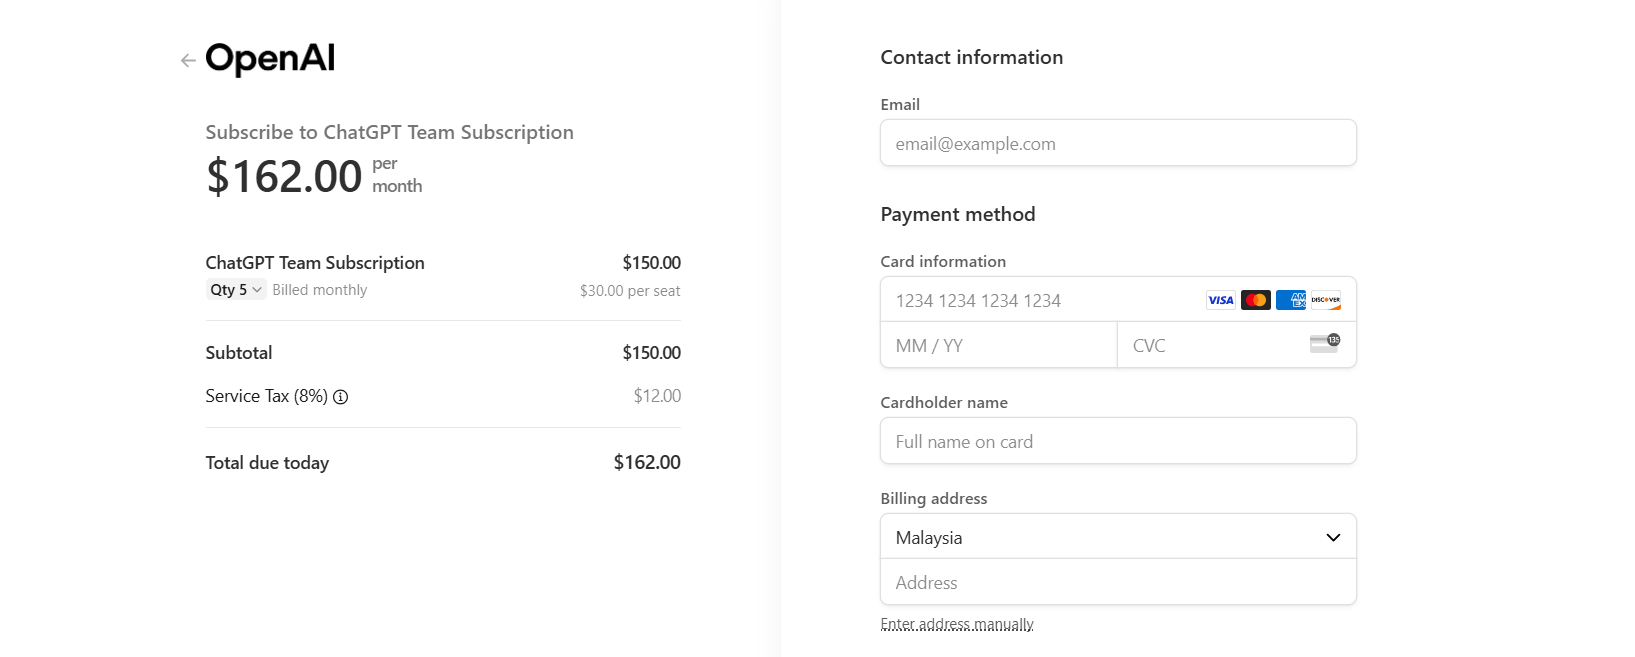Click the MM / YY expiry field
Screen dimensions: 1635x657
coord(999,345)
